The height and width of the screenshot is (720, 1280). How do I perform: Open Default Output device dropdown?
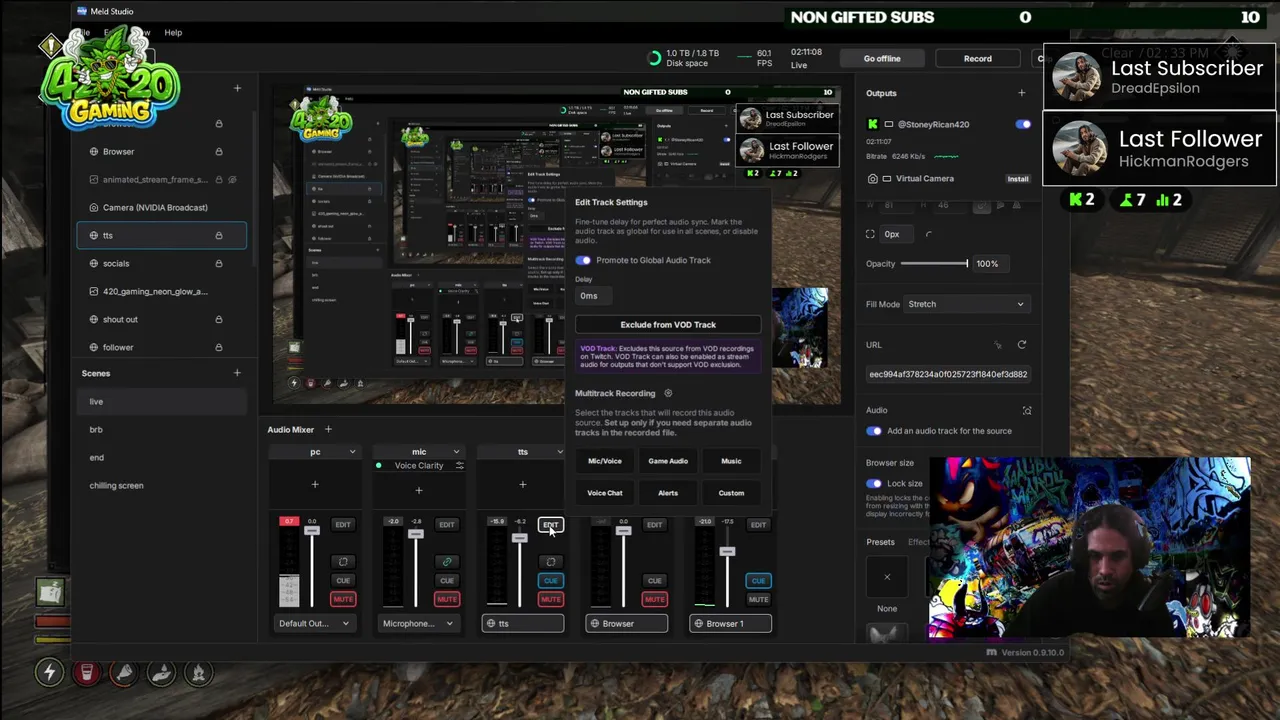click(315, 623)
